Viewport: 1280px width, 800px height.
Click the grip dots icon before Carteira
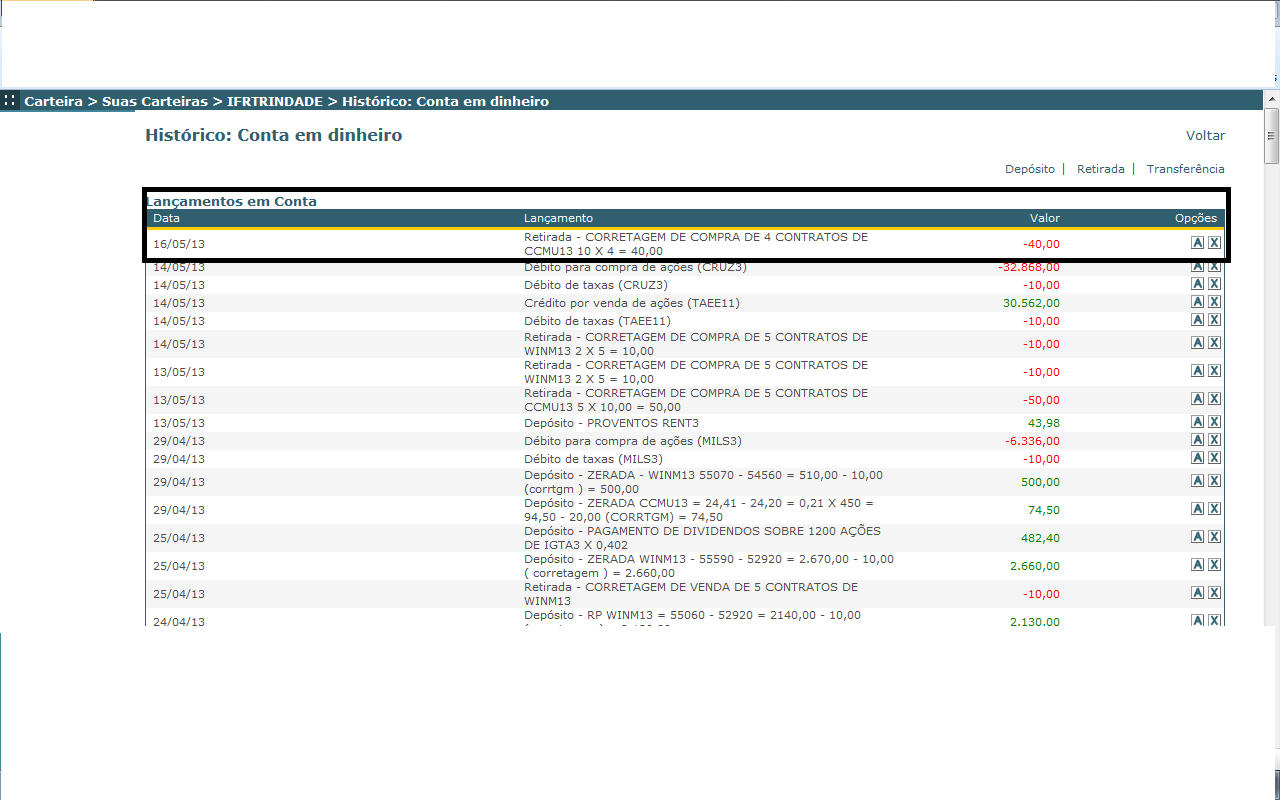9,100
